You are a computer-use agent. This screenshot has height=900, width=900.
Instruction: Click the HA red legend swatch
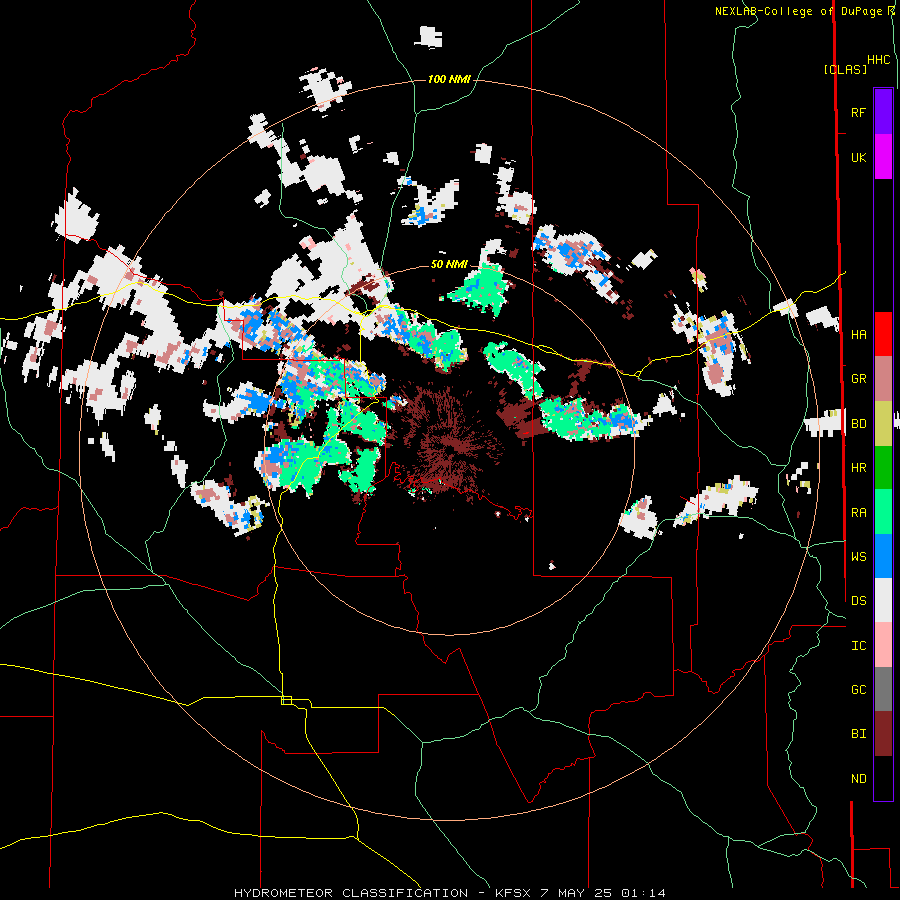point(883,334)
